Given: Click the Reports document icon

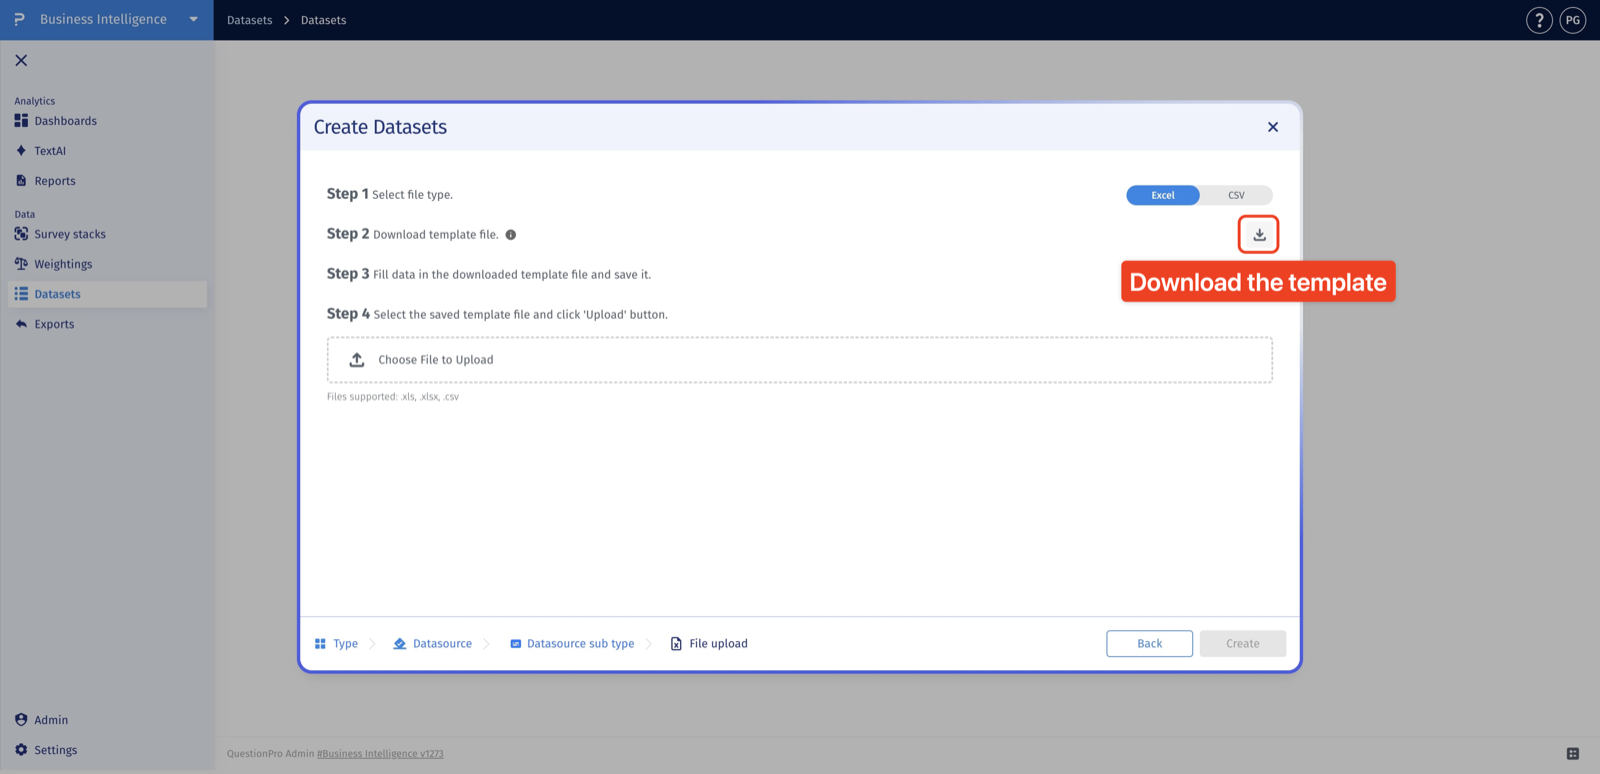Looking at the screenshot, I should pyautogui.click(x=21, y=181).
